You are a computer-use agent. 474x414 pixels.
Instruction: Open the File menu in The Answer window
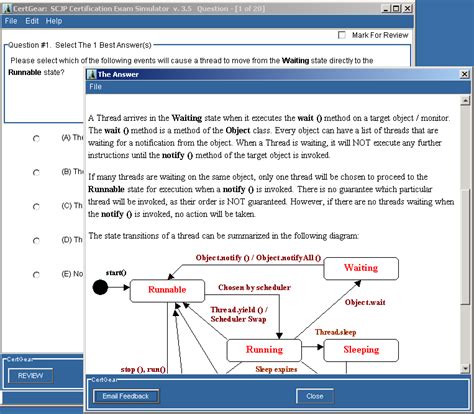pyautogui.click(x=95, y=87)
